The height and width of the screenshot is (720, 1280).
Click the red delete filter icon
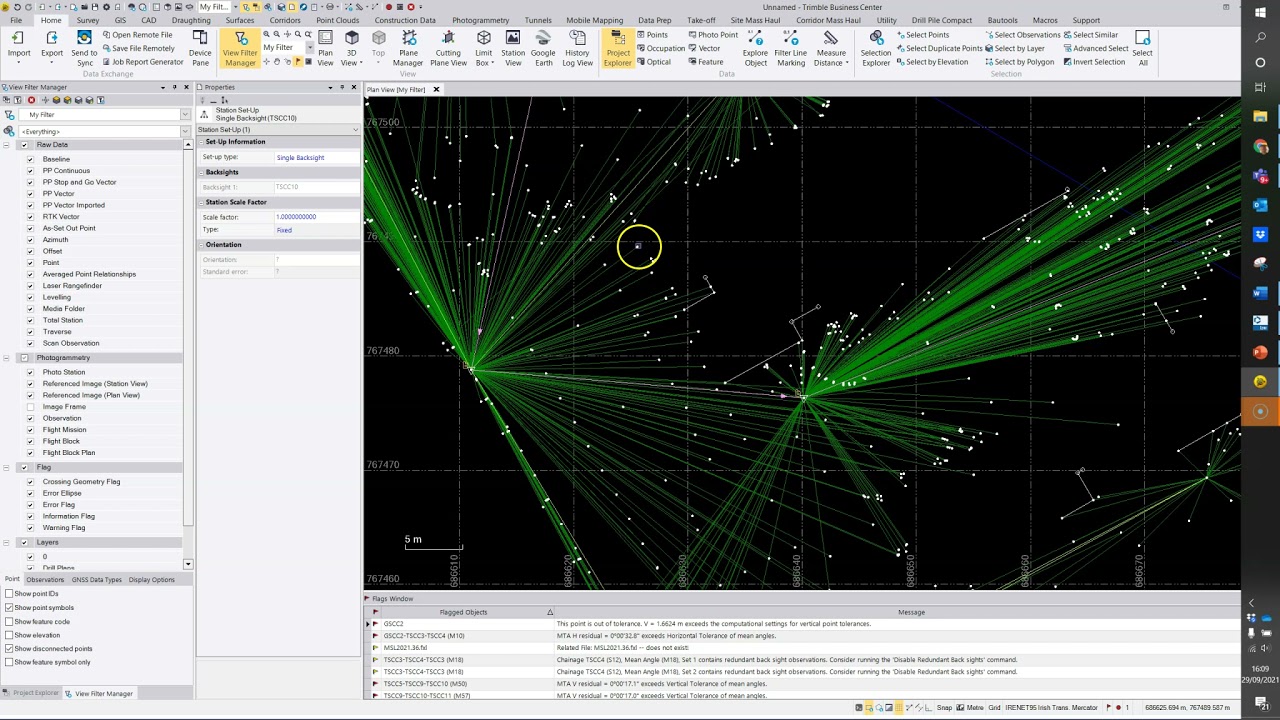pyautogui.click(x=31, y=100)
